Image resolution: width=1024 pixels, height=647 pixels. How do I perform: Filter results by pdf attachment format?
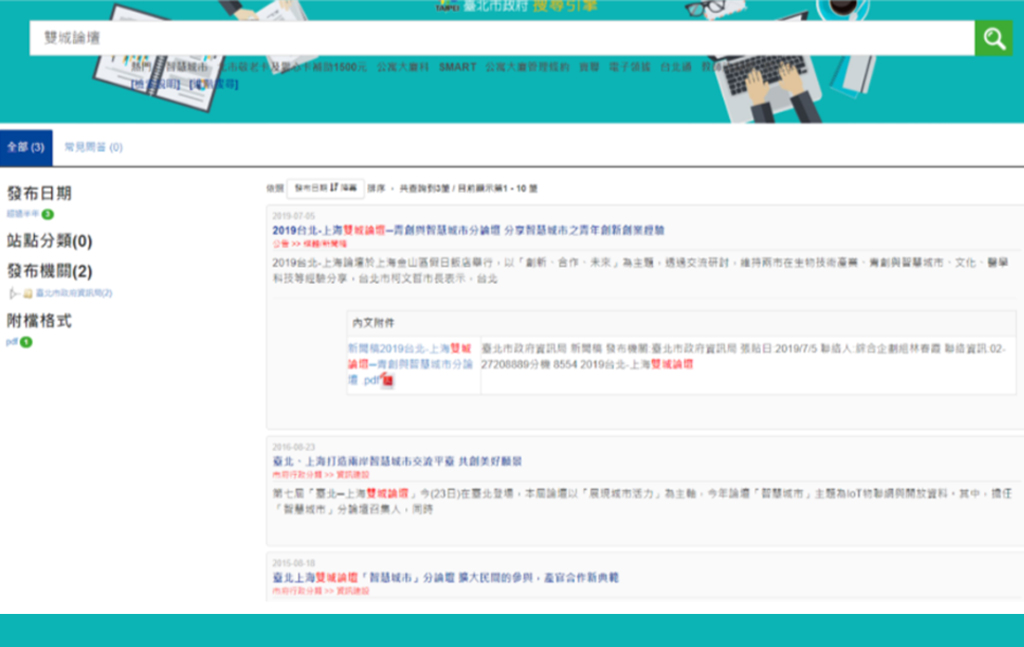coord(12,342)
